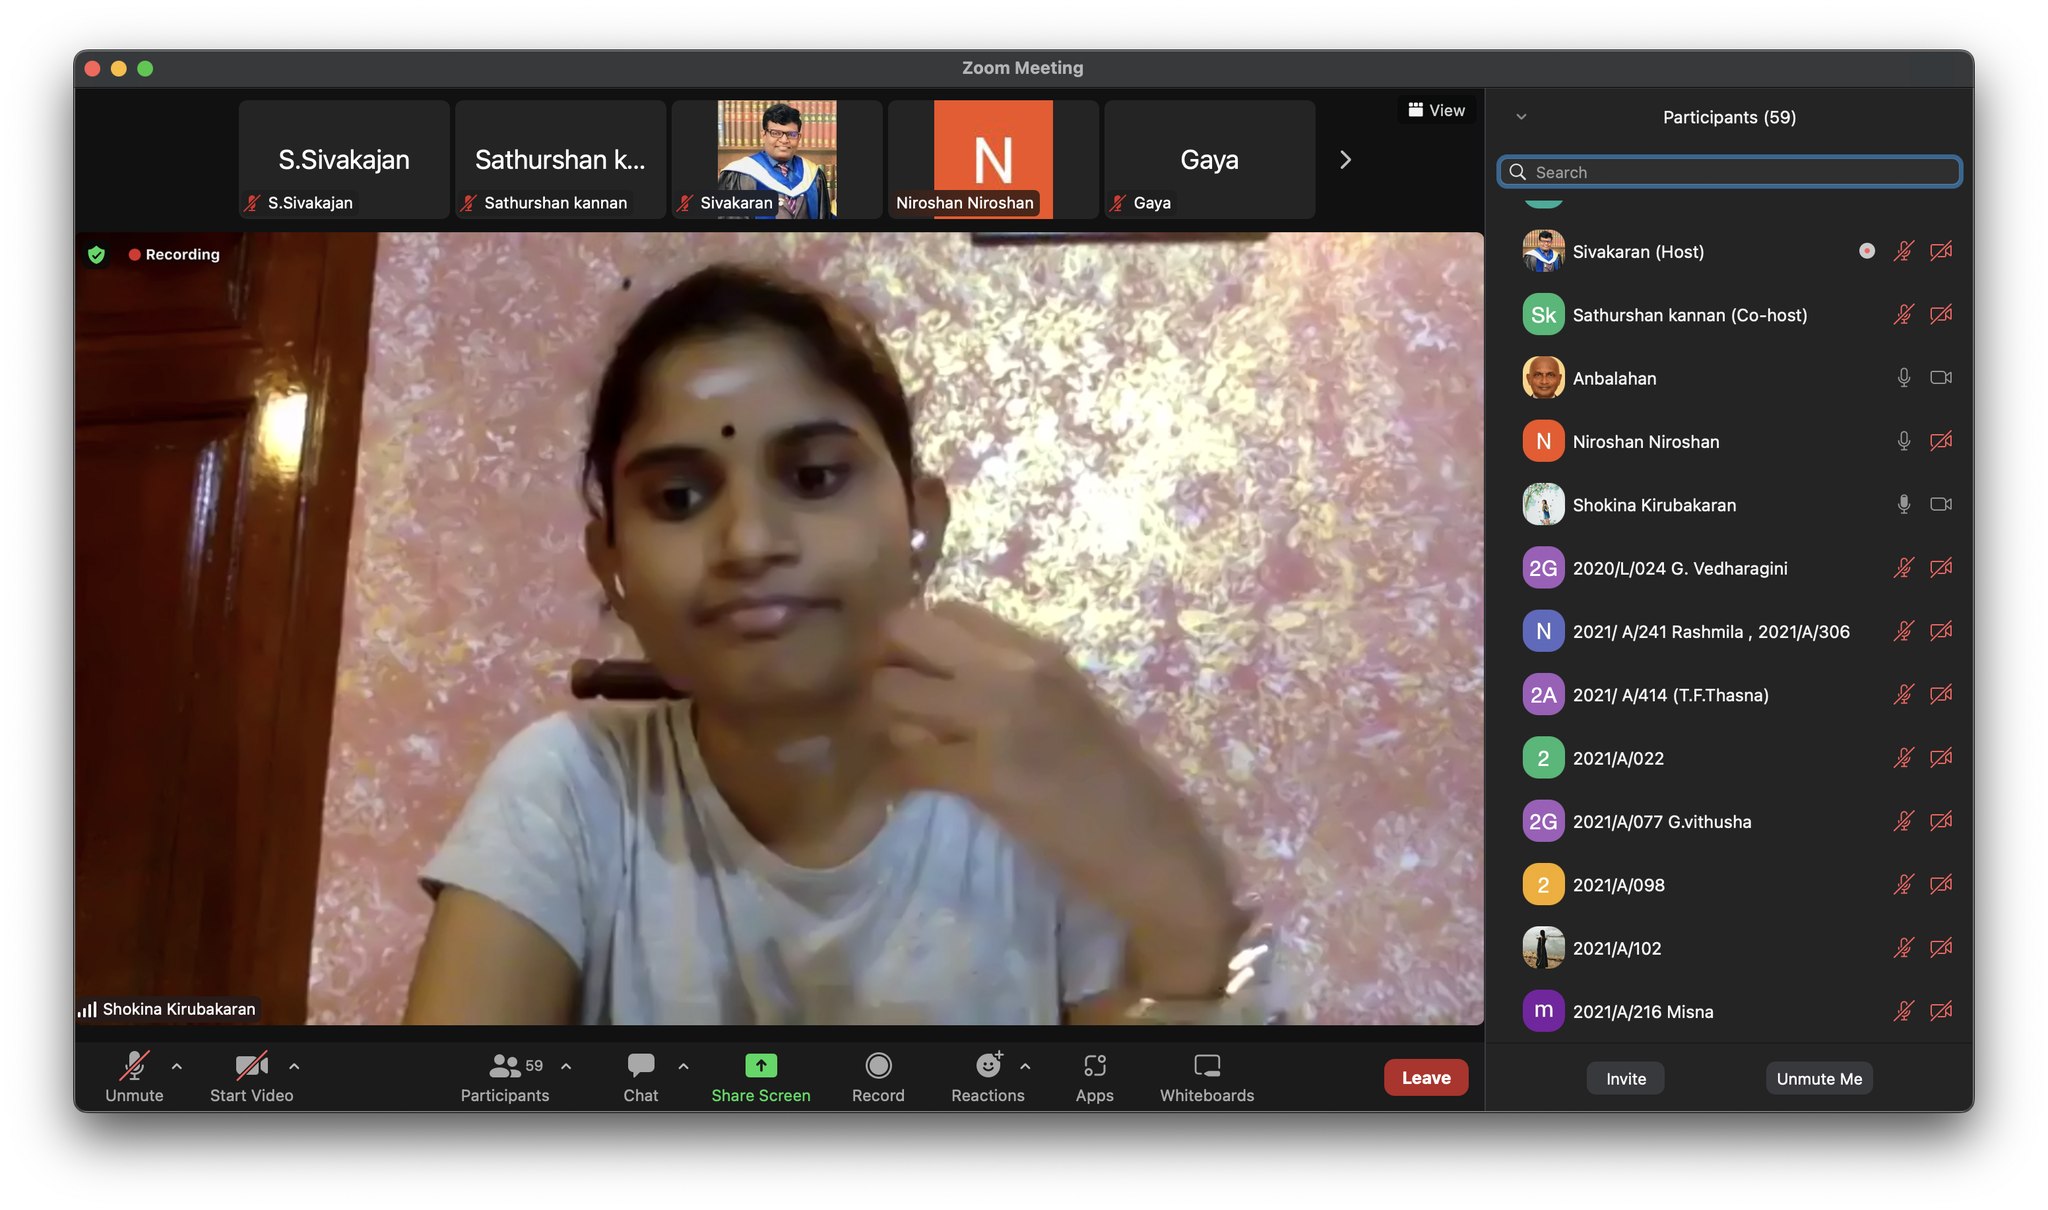Click the 2021/A/102 participant photo avatar
Viewport: 2048px width, 1210px height.
coord(1543,948)
